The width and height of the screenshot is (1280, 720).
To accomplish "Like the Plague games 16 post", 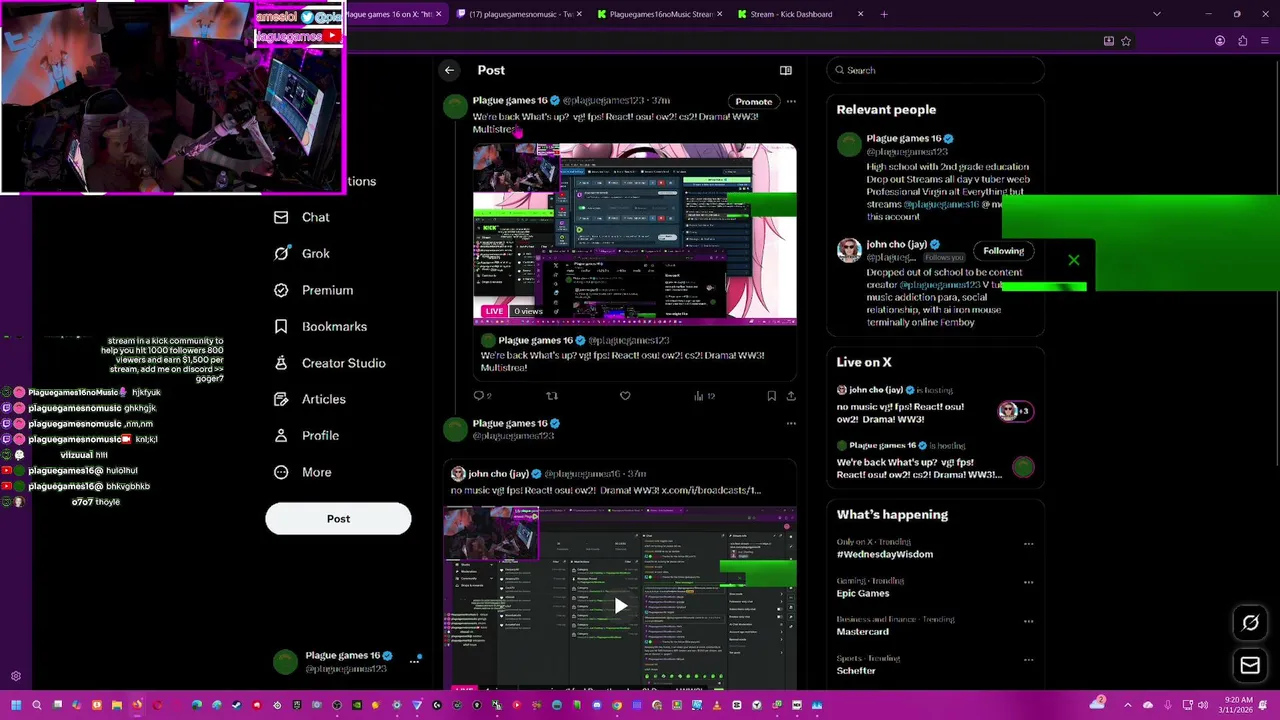I will click(625, 396).
